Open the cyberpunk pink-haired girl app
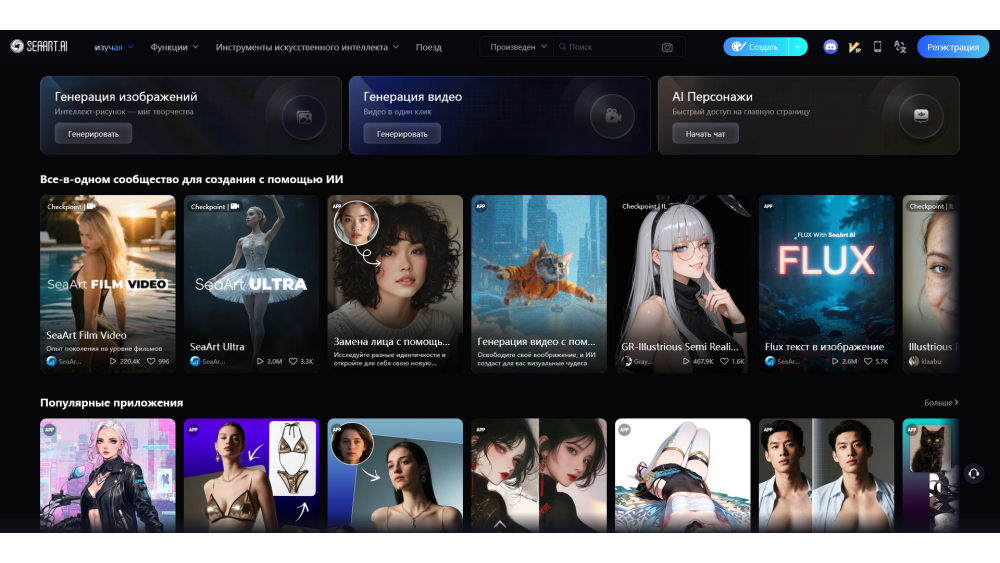1000x563 pixels. tap(108, 475)
